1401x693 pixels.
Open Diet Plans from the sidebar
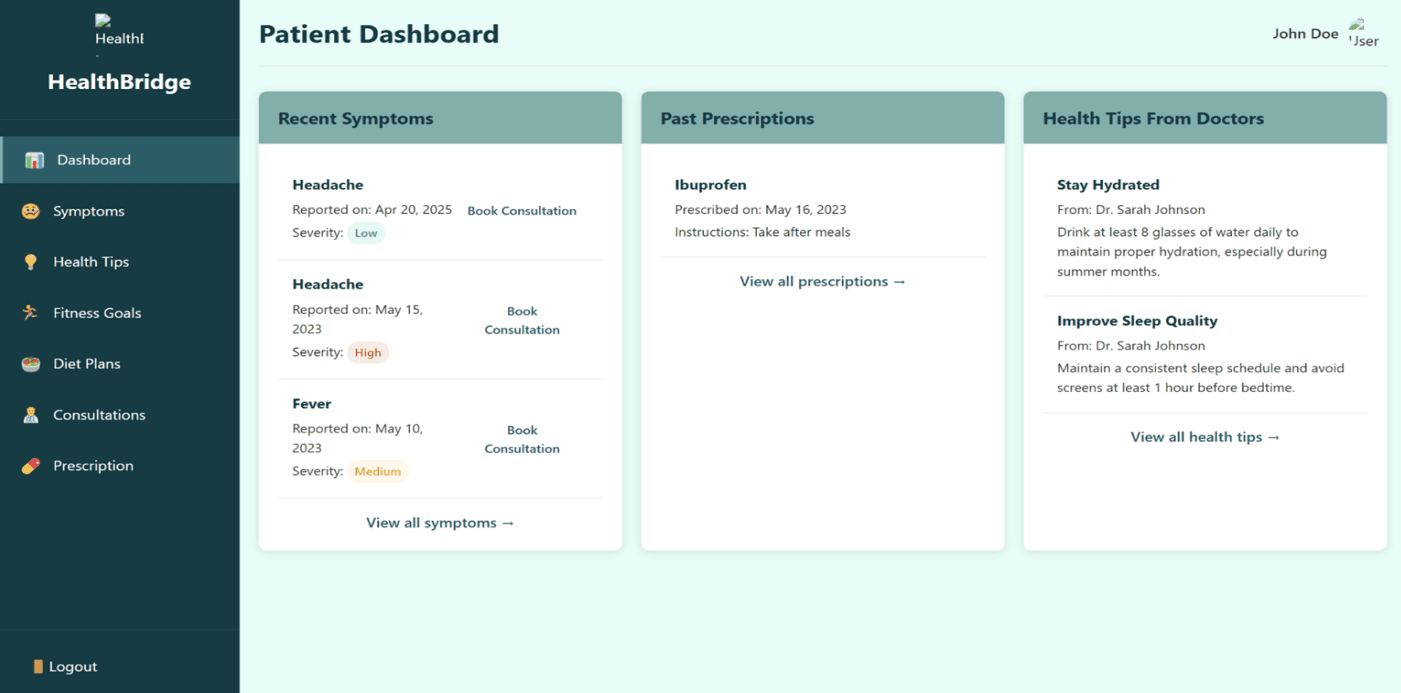coord(87,364)
